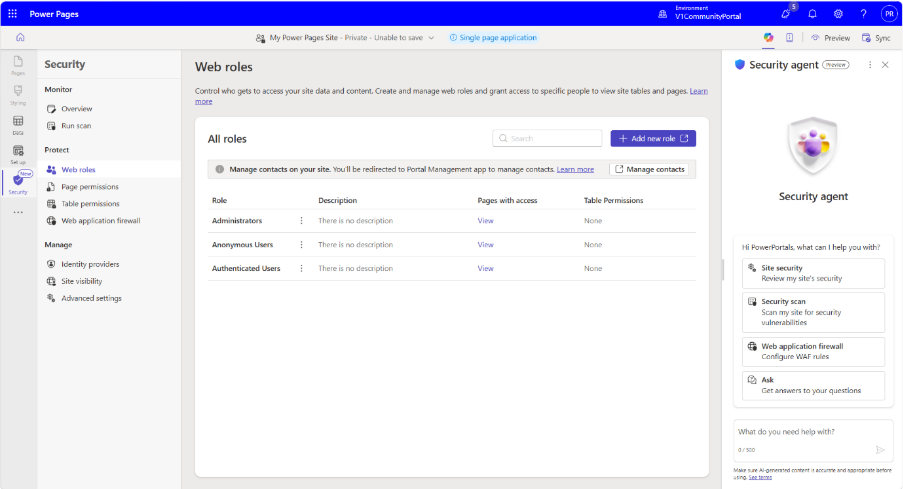Open the notifications bell
This screenshot has height=489, width=903.
[812, 14]
